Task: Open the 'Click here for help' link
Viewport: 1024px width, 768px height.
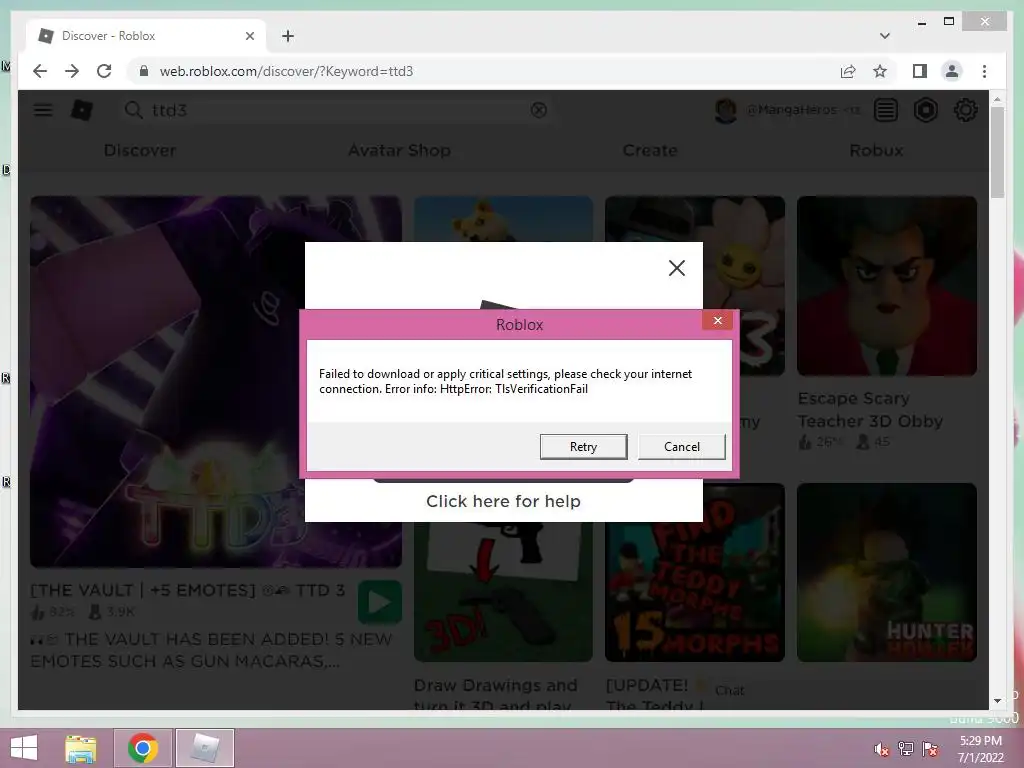Action: [503, 501]
